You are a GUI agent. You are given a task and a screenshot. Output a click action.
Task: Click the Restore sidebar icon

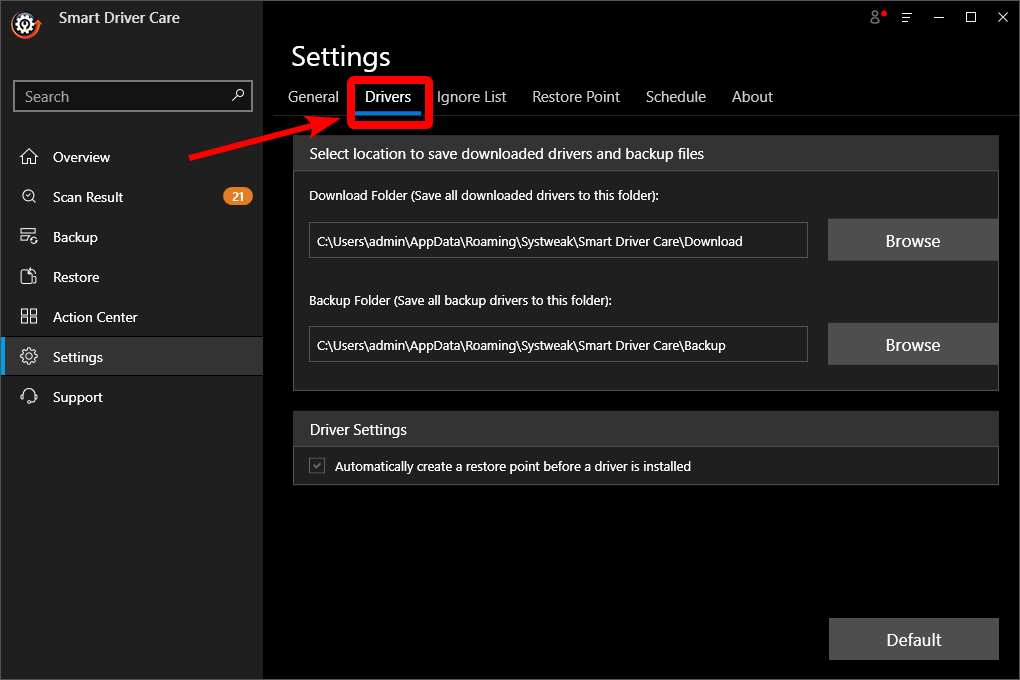pos(29,277)
